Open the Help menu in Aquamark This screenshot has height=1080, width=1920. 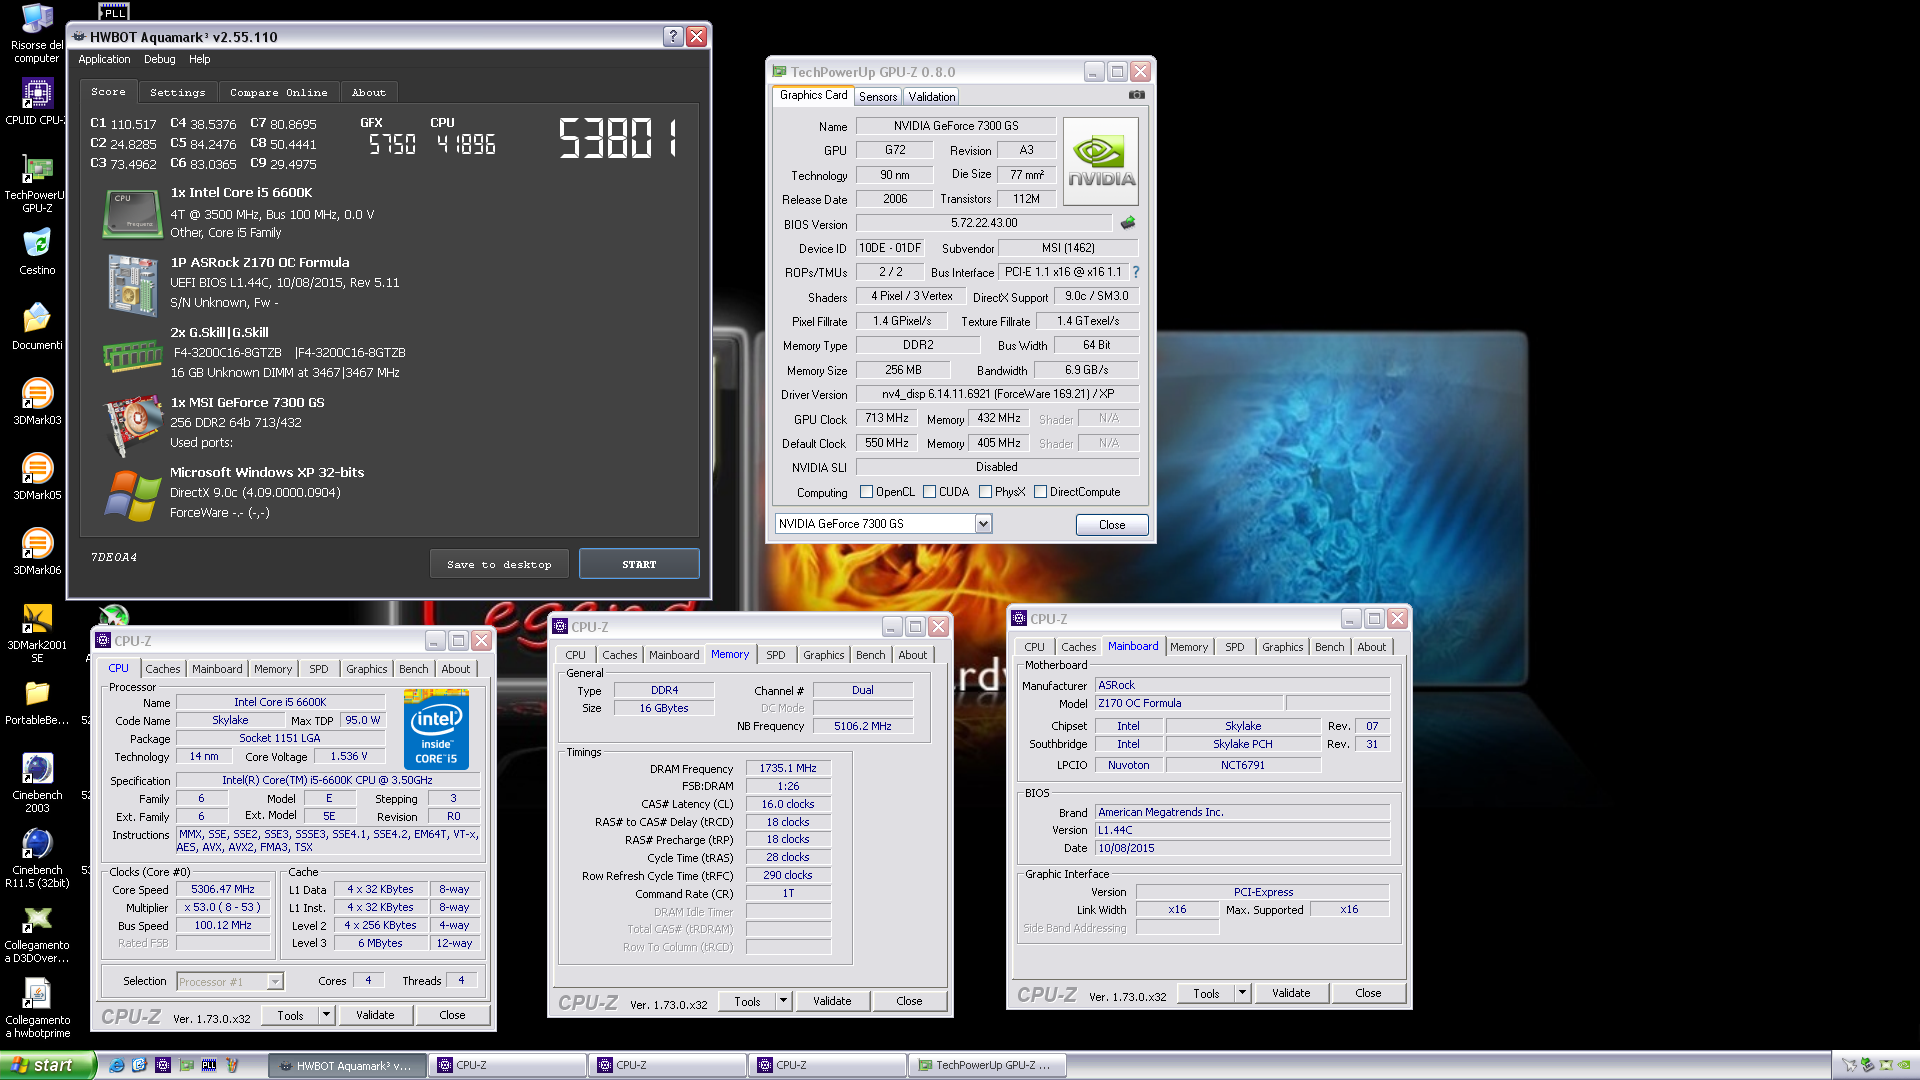click(x=200, y=59)
